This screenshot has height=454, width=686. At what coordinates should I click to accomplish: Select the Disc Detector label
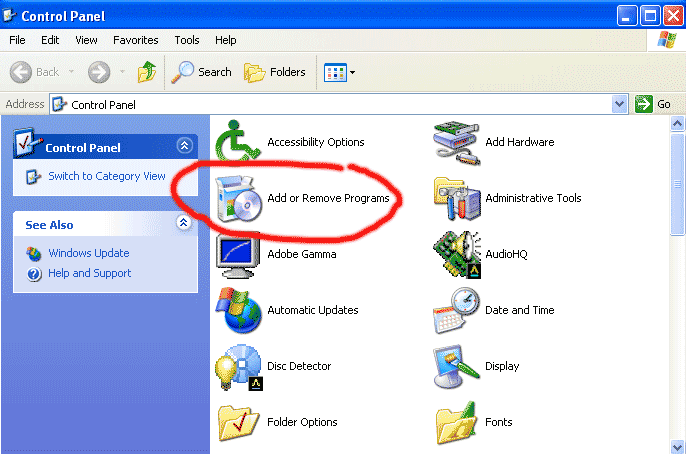coord(299,366)
